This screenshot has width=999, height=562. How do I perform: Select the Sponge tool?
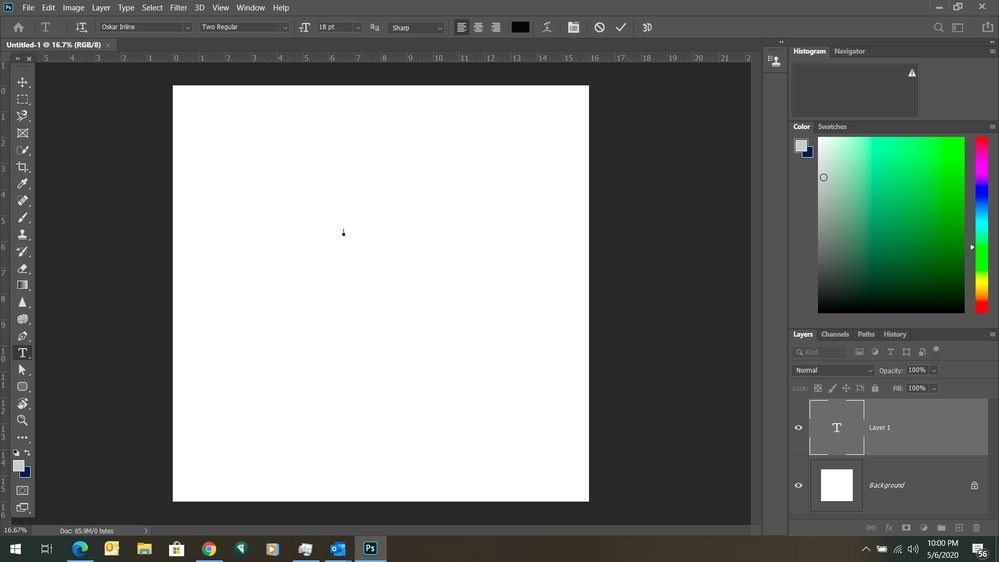tap(22, 319)
